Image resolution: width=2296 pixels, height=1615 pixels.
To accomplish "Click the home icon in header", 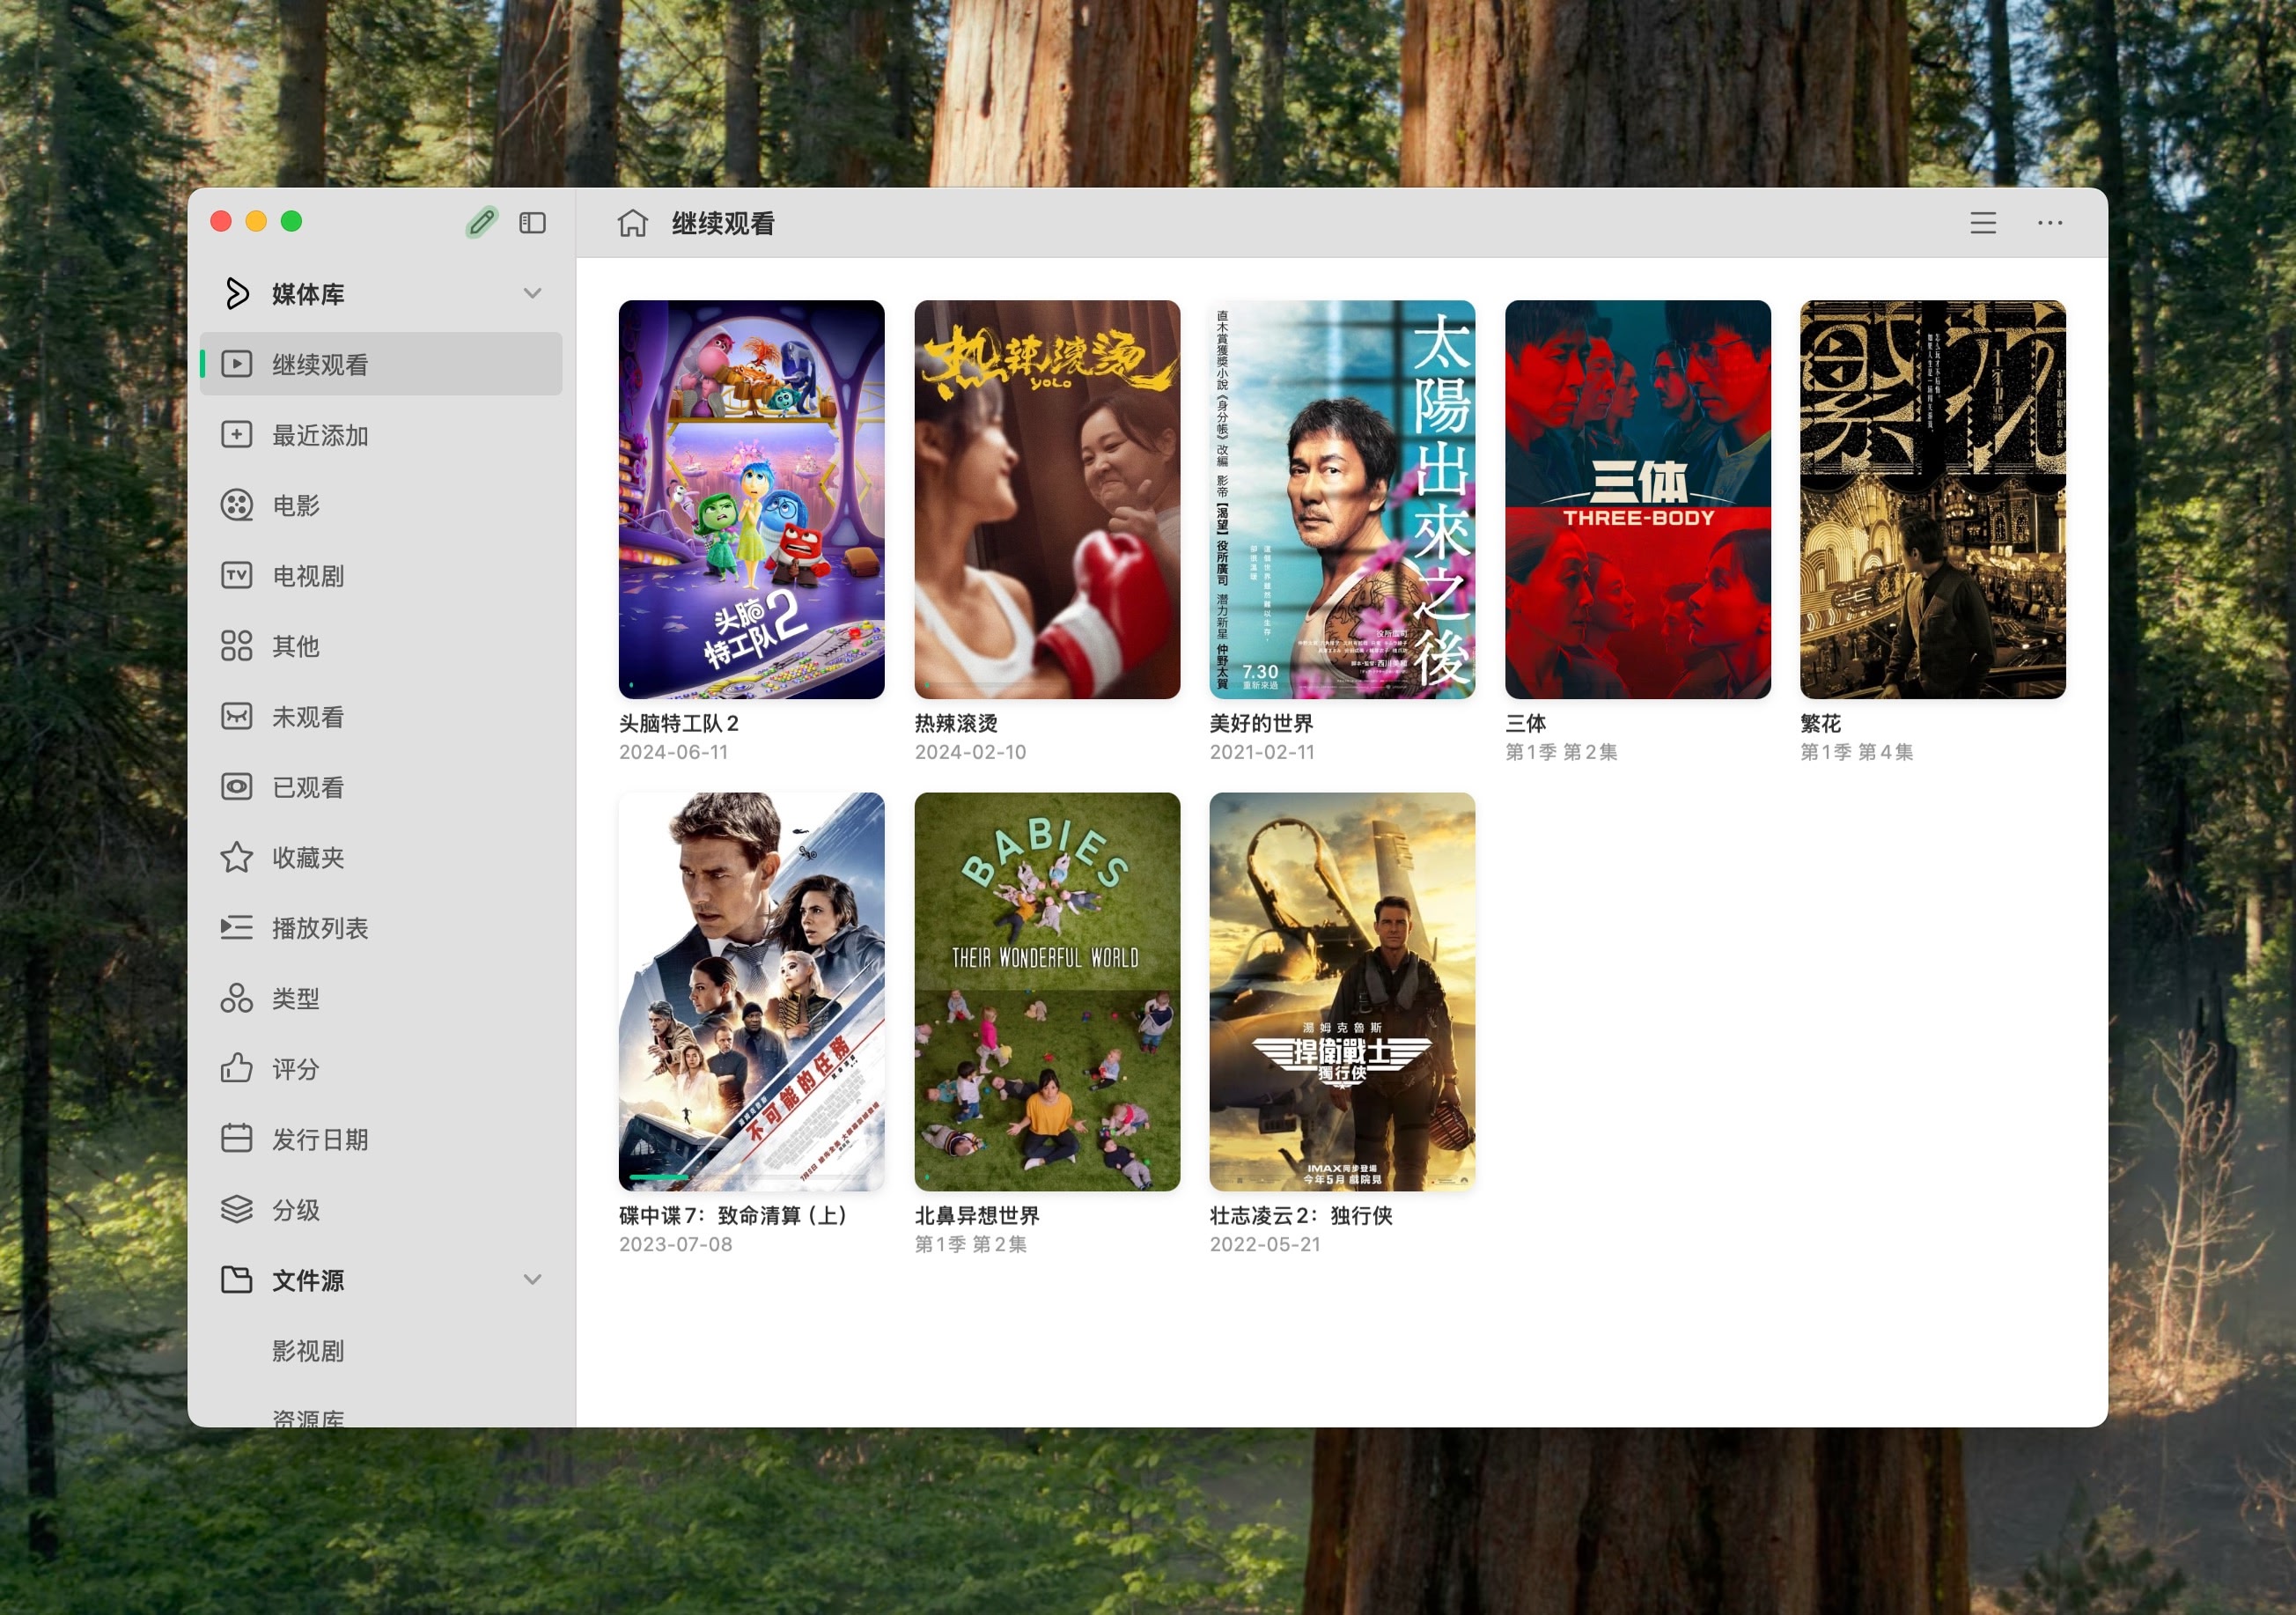I will tap(633, 223).
